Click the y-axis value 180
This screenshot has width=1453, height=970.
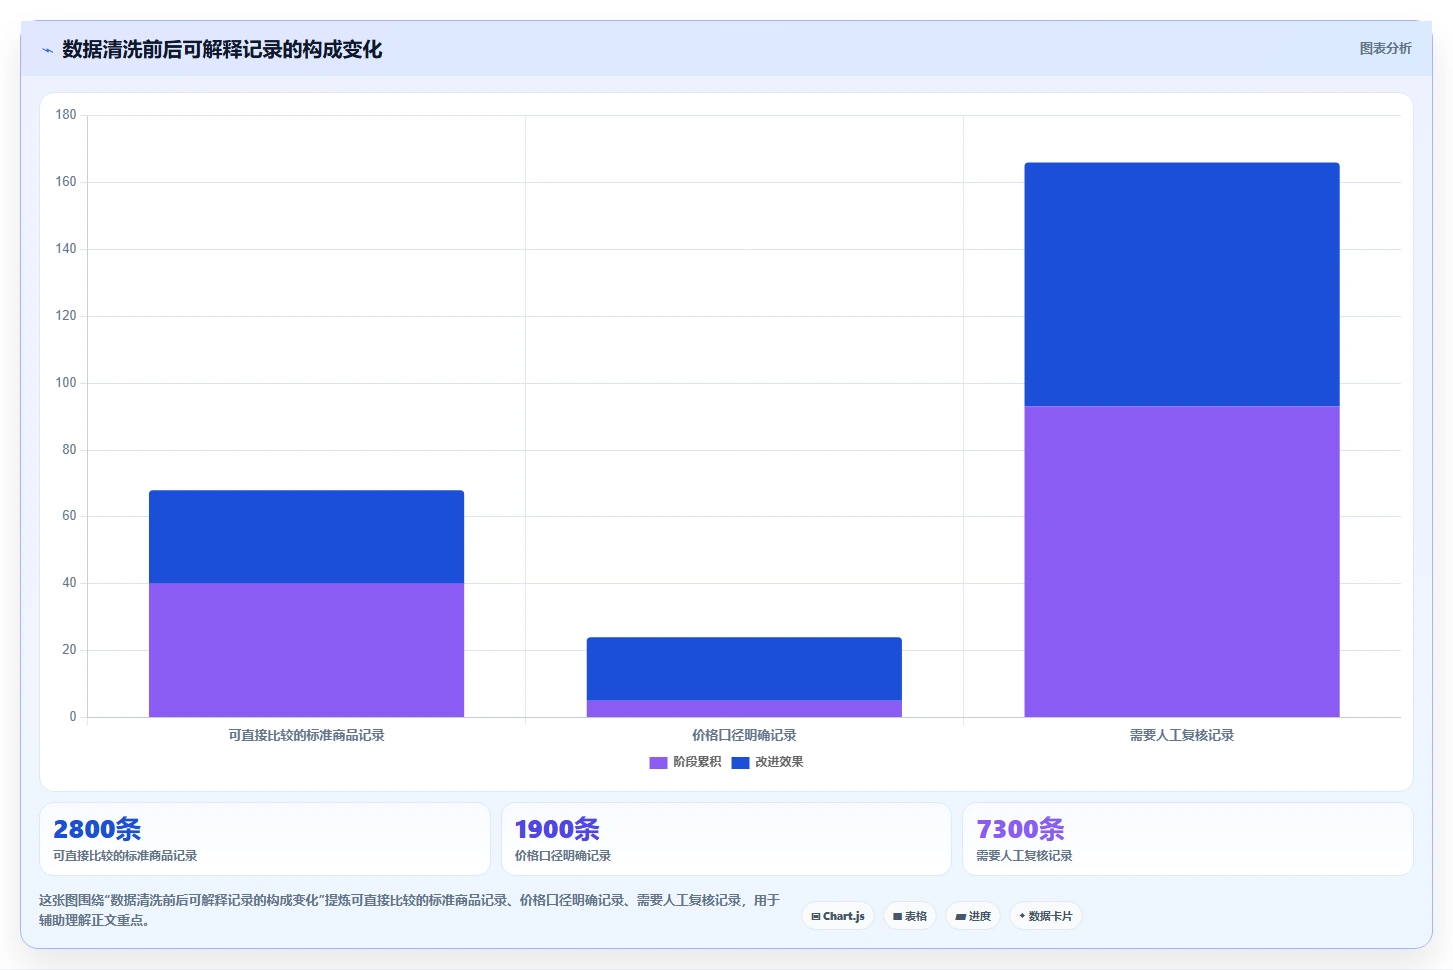pos(66,115)
